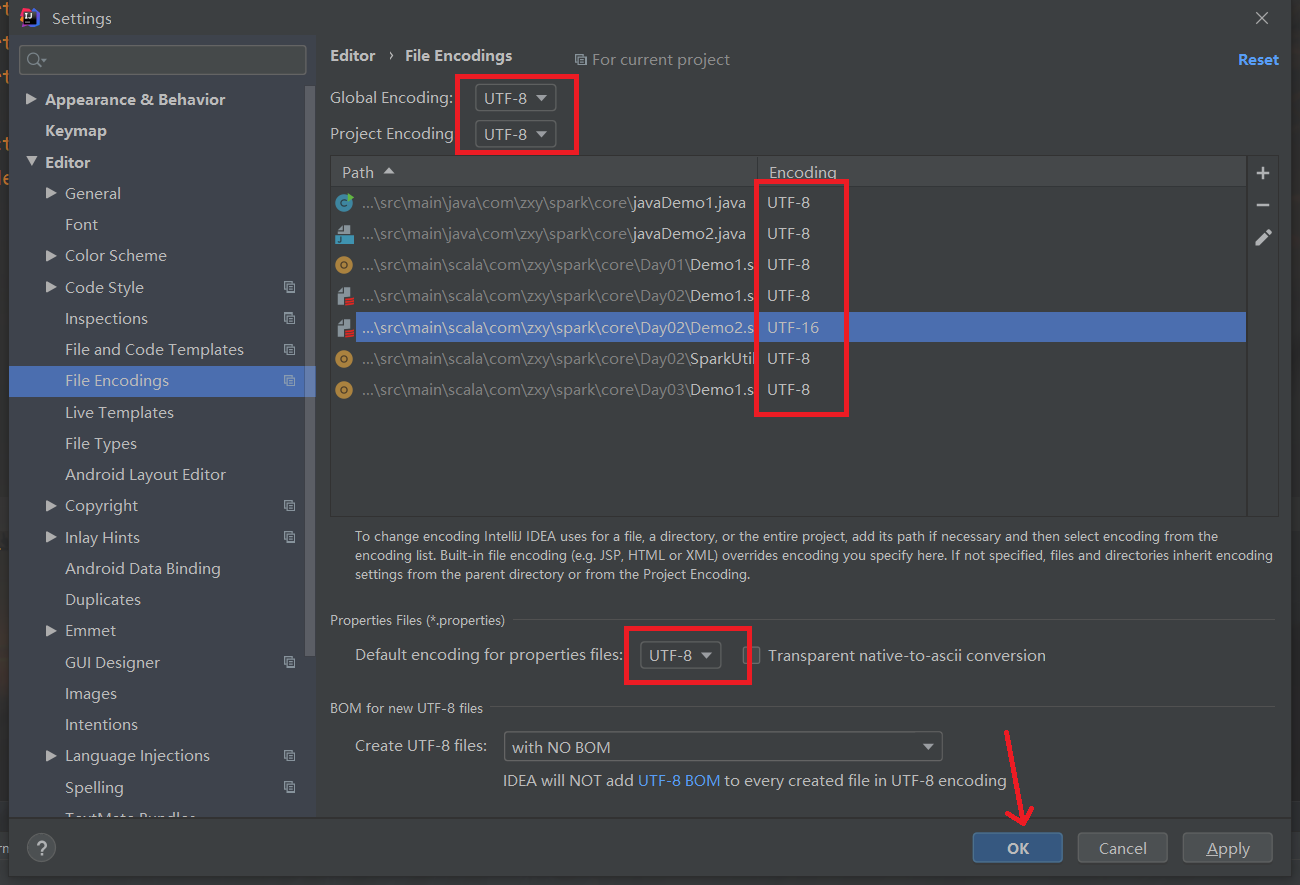Image resolution: width=1300 pixels, height=885 pixels.
Task: Click the add path icon (+)
Action: click(x=1262, y=172)
